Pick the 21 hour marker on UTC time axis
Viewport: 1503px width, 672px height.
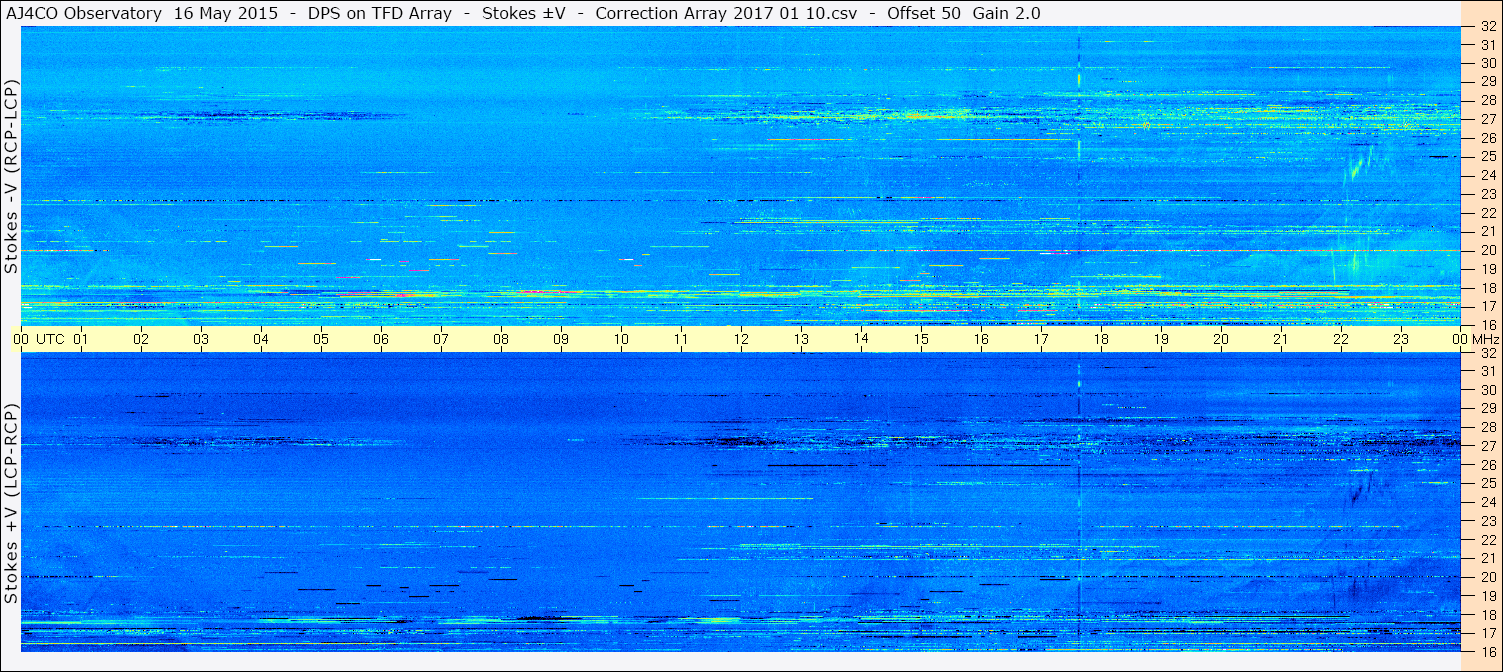coord(1281,339)
